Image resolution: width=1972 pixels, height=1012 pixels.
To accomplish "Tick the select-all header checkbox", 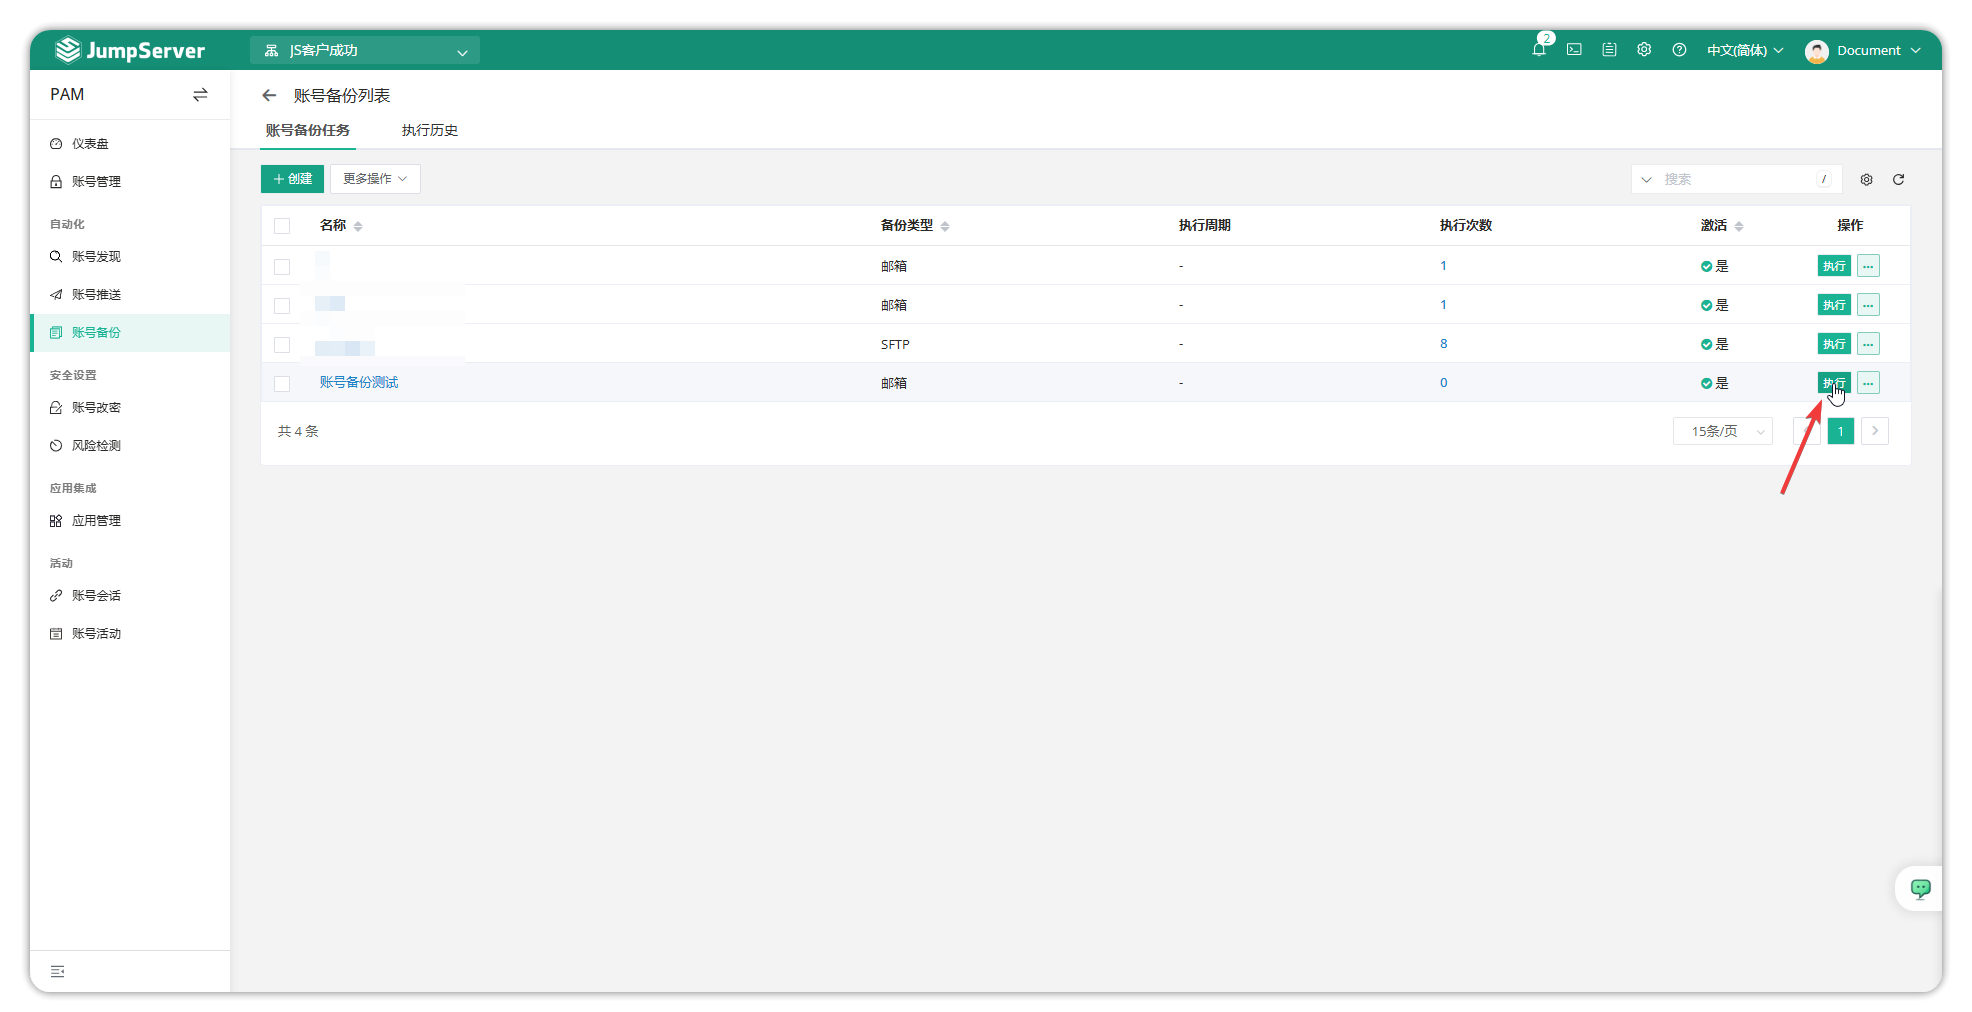I will coord(282,226).
